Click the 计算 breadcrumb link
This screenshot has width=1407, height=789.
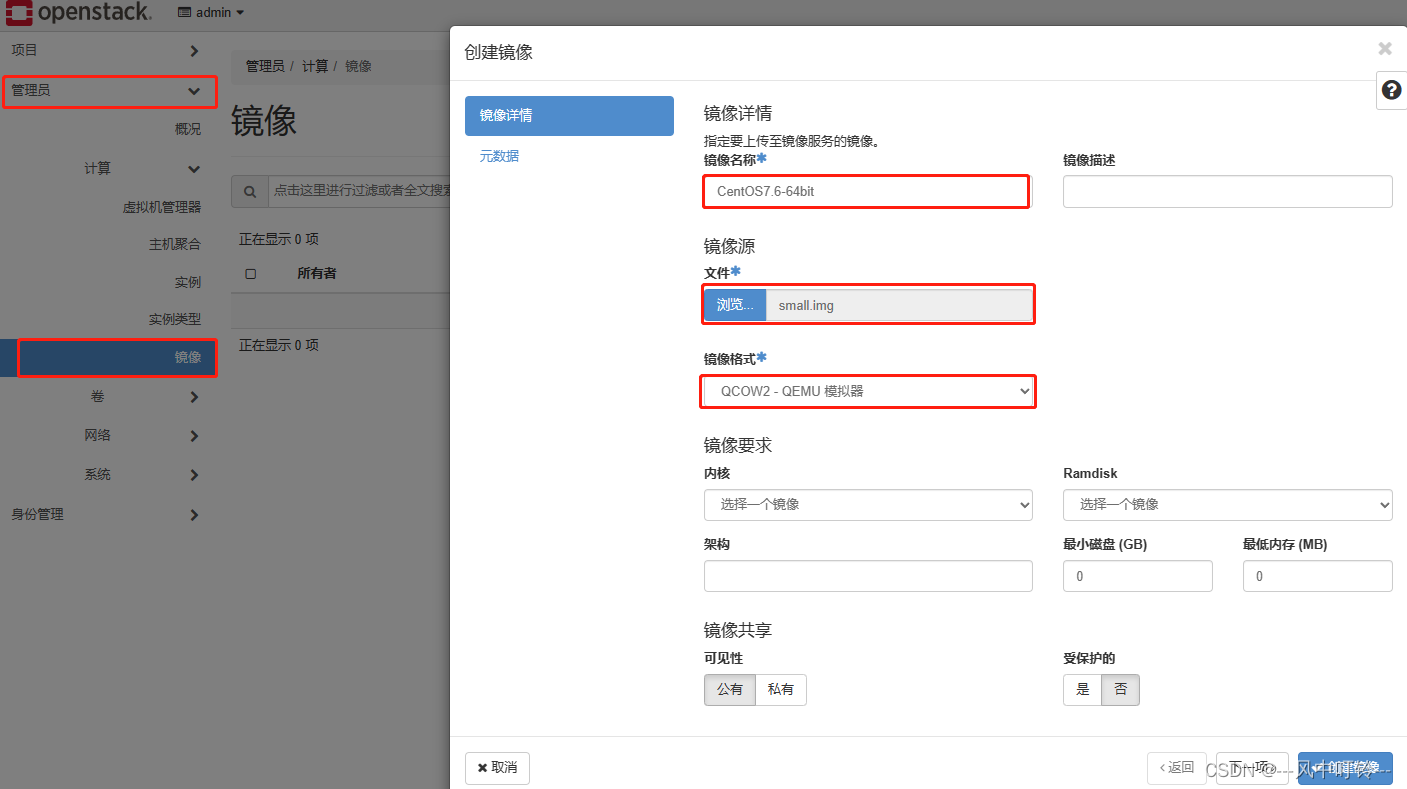(x=315, y=66)
